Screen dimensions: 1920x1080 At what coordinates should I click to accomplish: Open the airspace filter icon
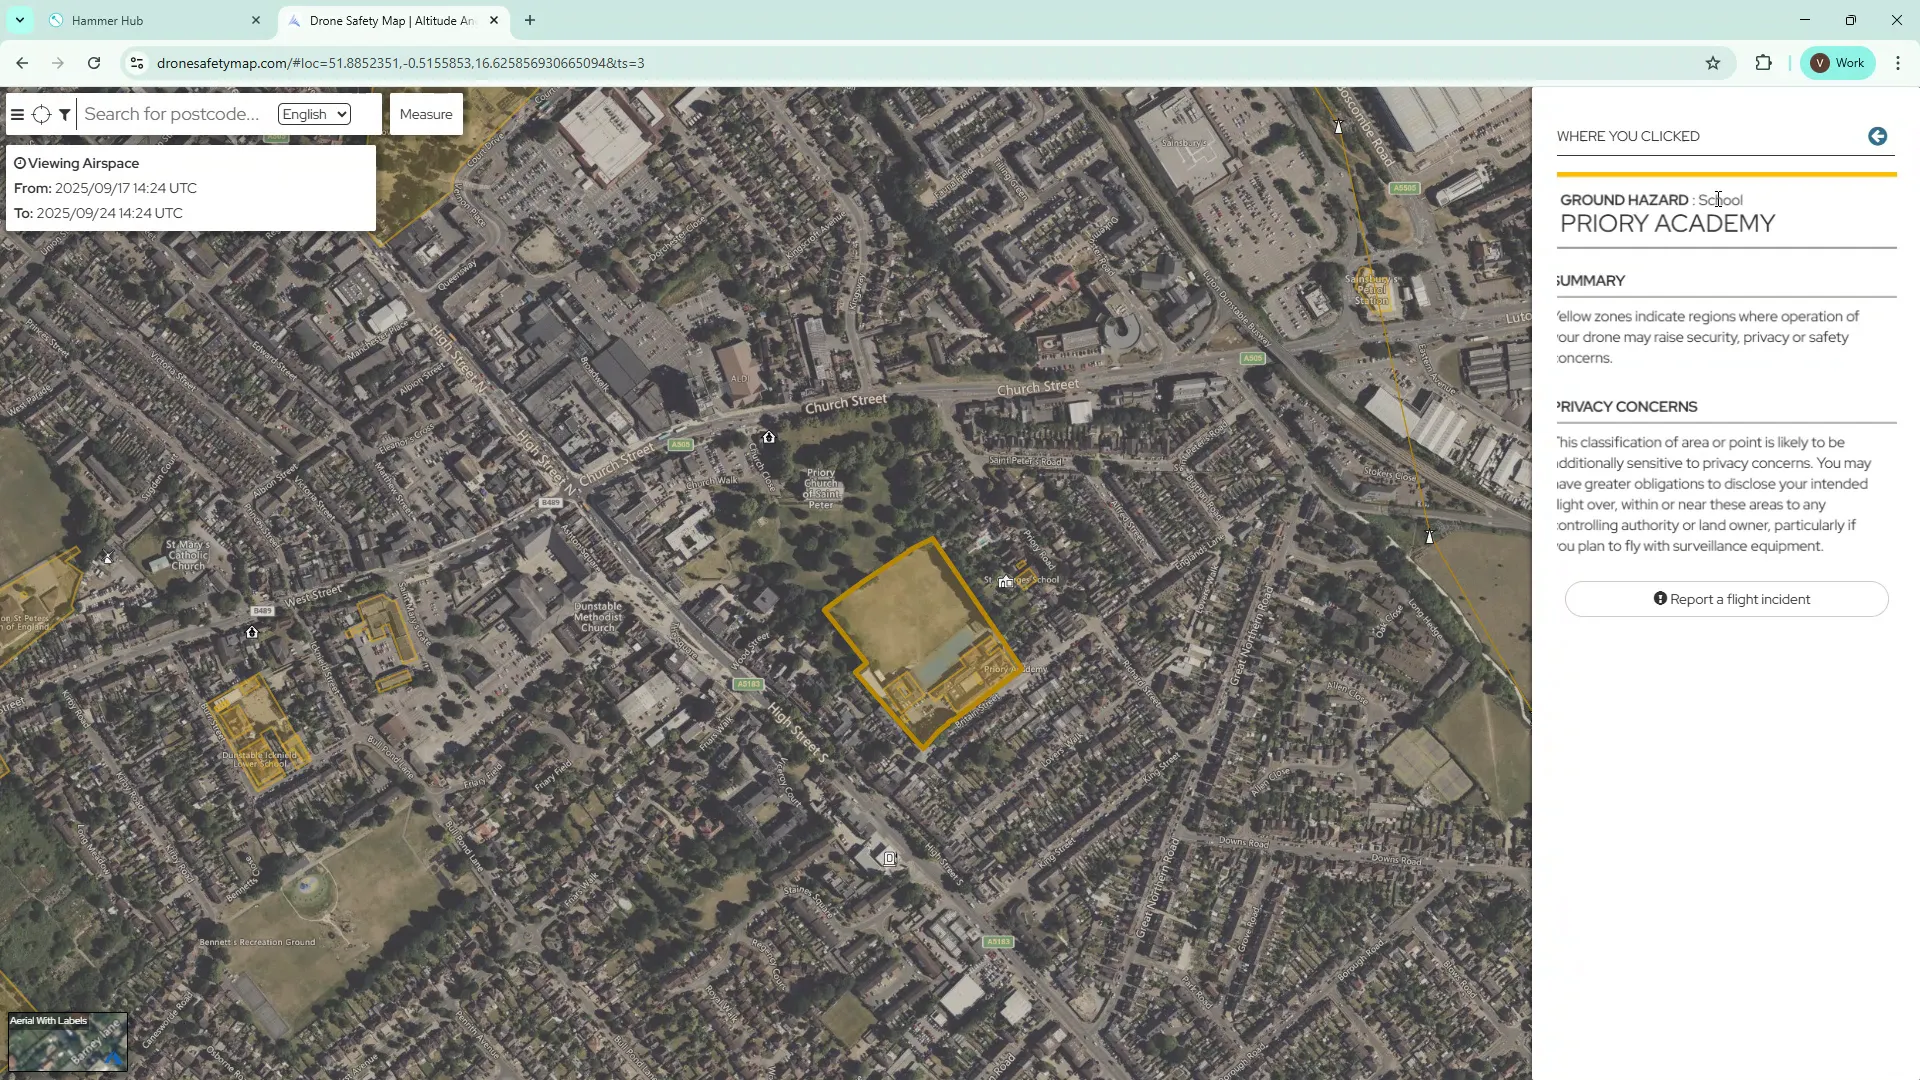click(x=64, y=114)
